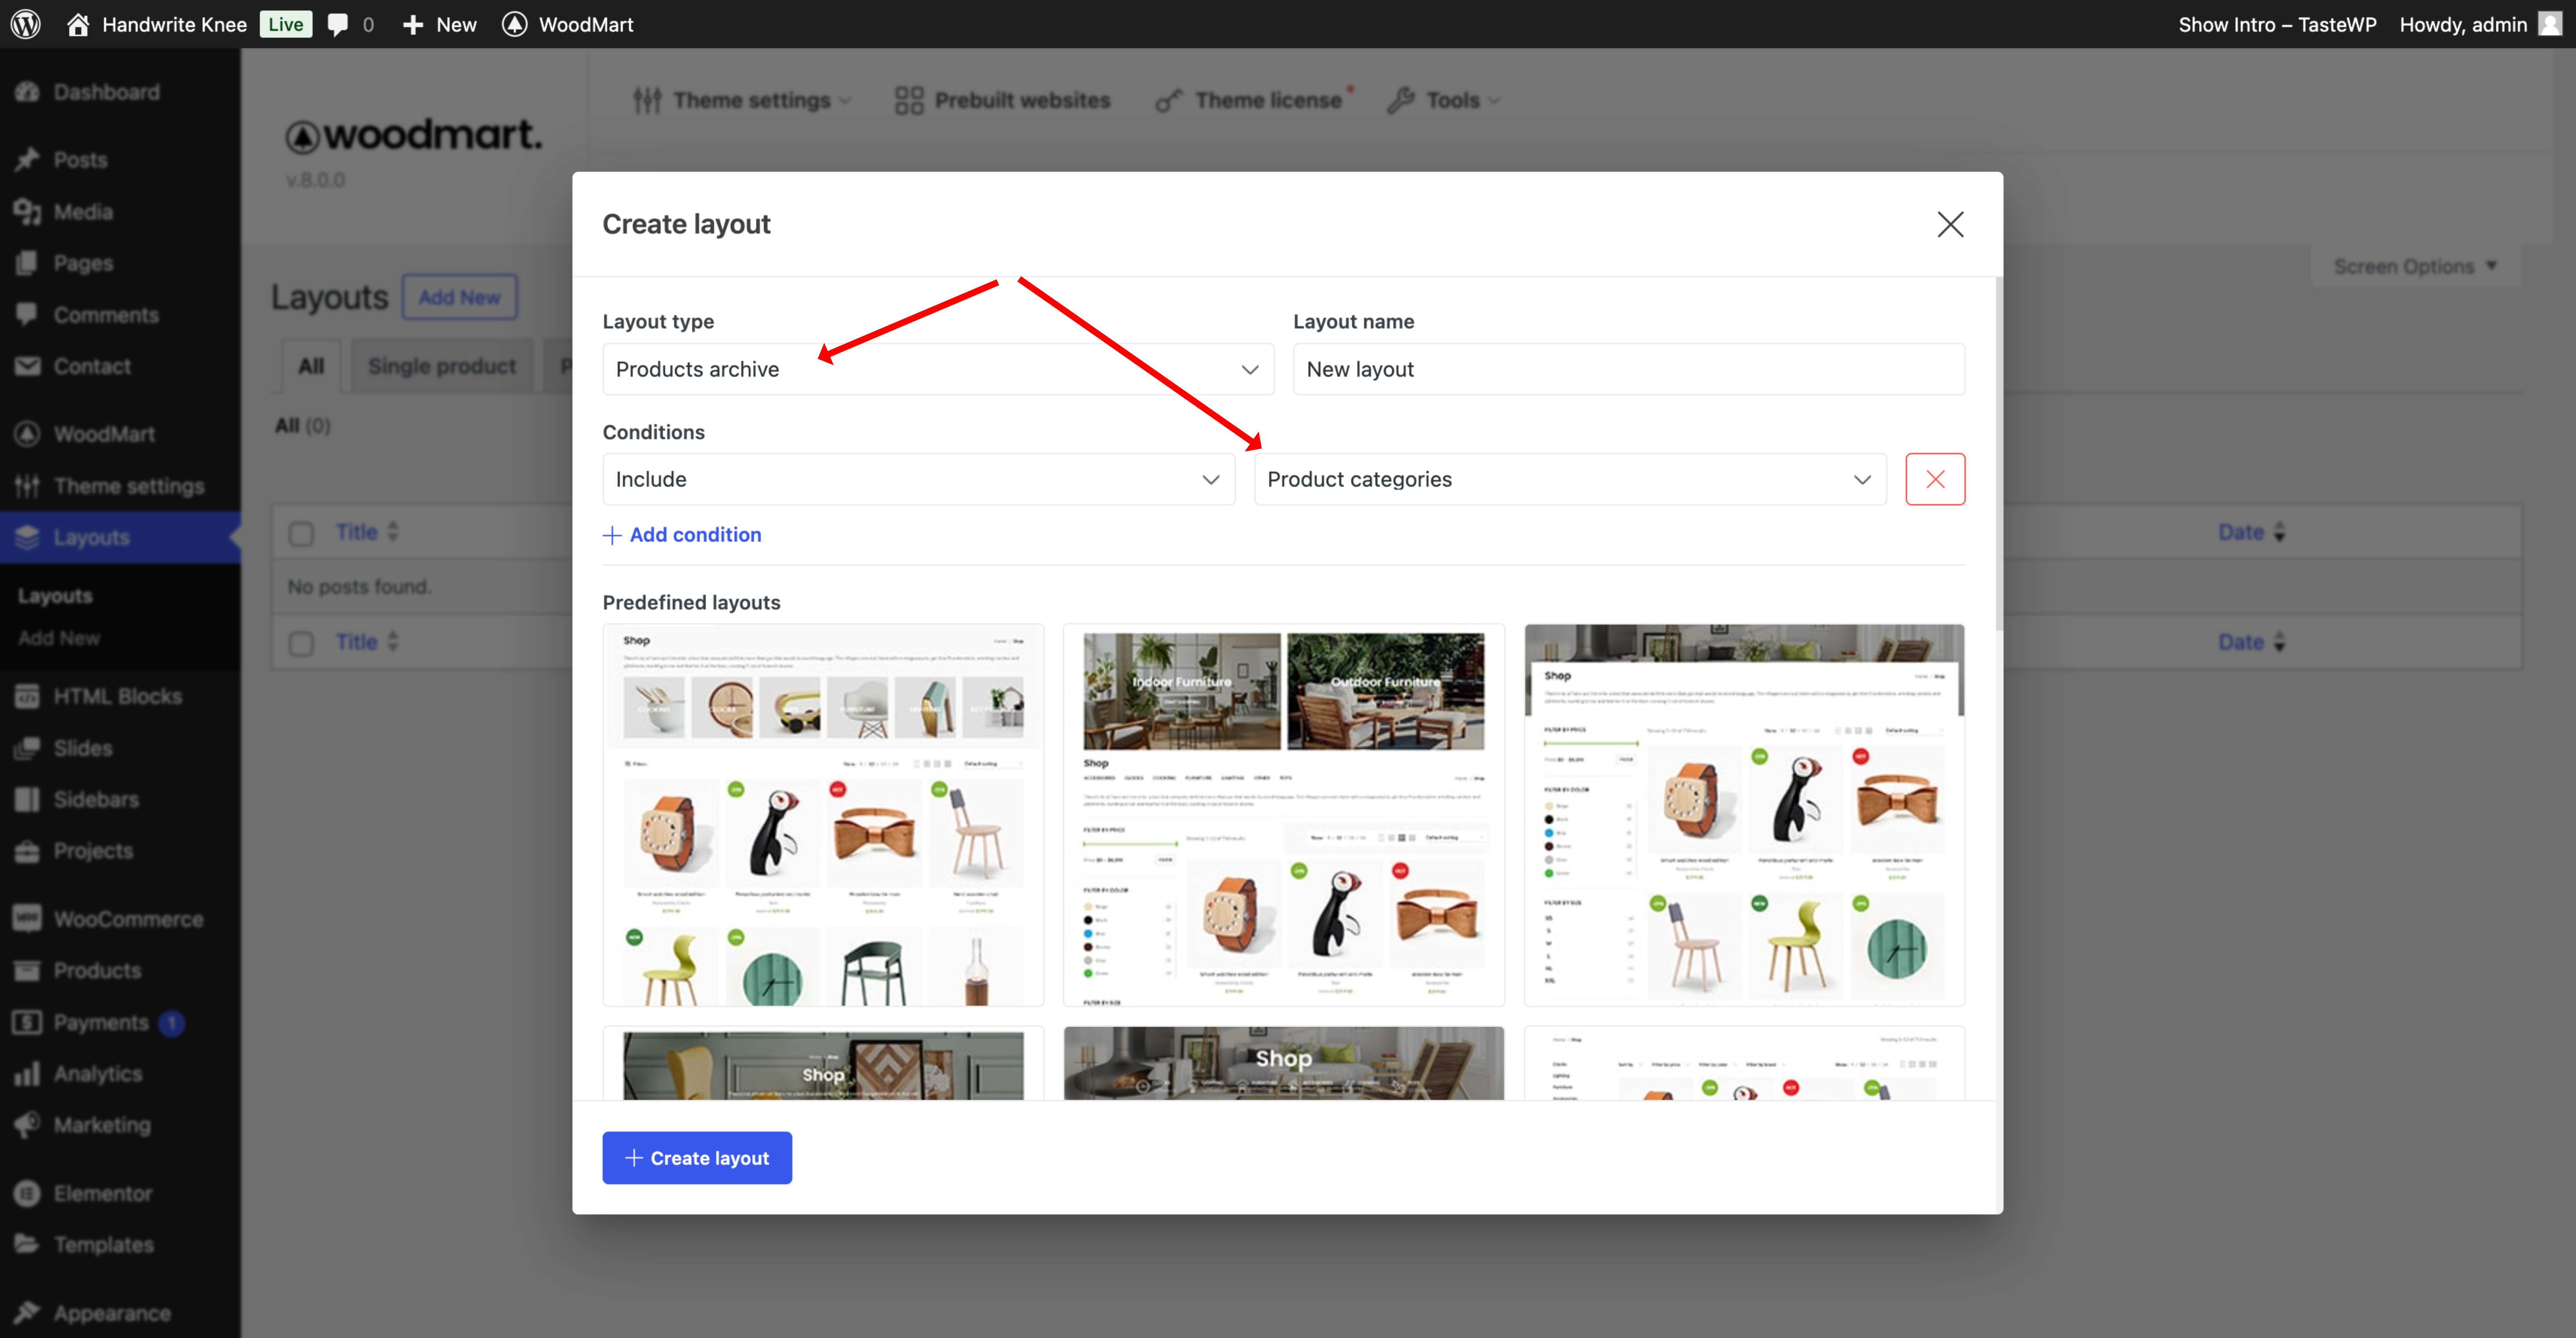
Task: Switch to the All layouts tab
Action: pyautogui.click(x=311, y=366)
